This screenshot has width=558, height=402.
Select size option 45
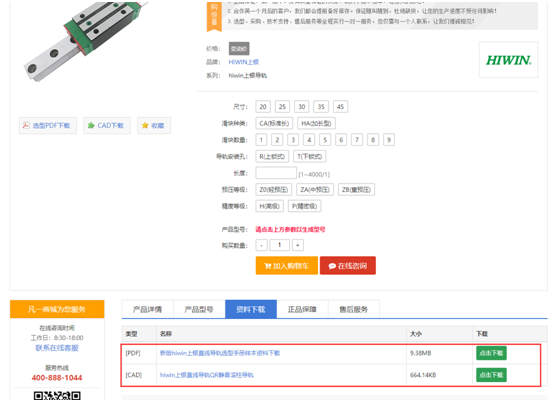(341, 107)
